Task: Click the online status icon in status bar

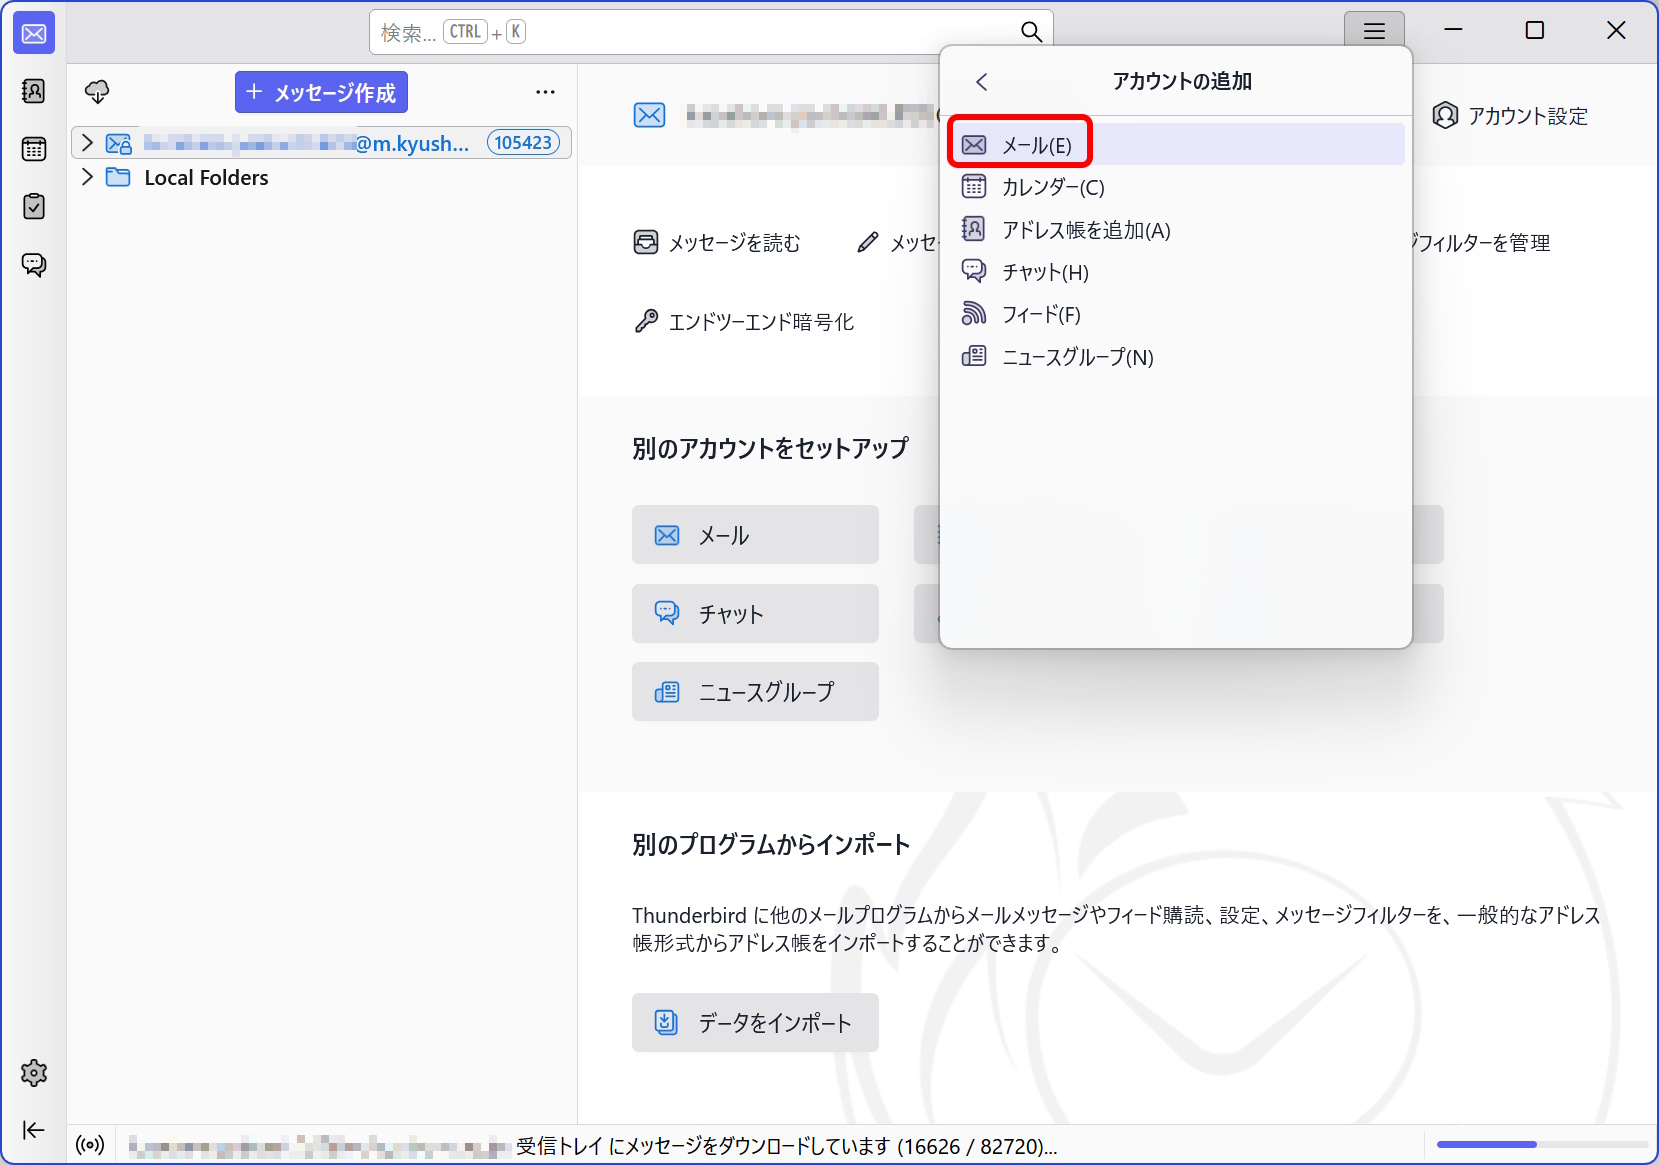Action: pos(90,1145)
